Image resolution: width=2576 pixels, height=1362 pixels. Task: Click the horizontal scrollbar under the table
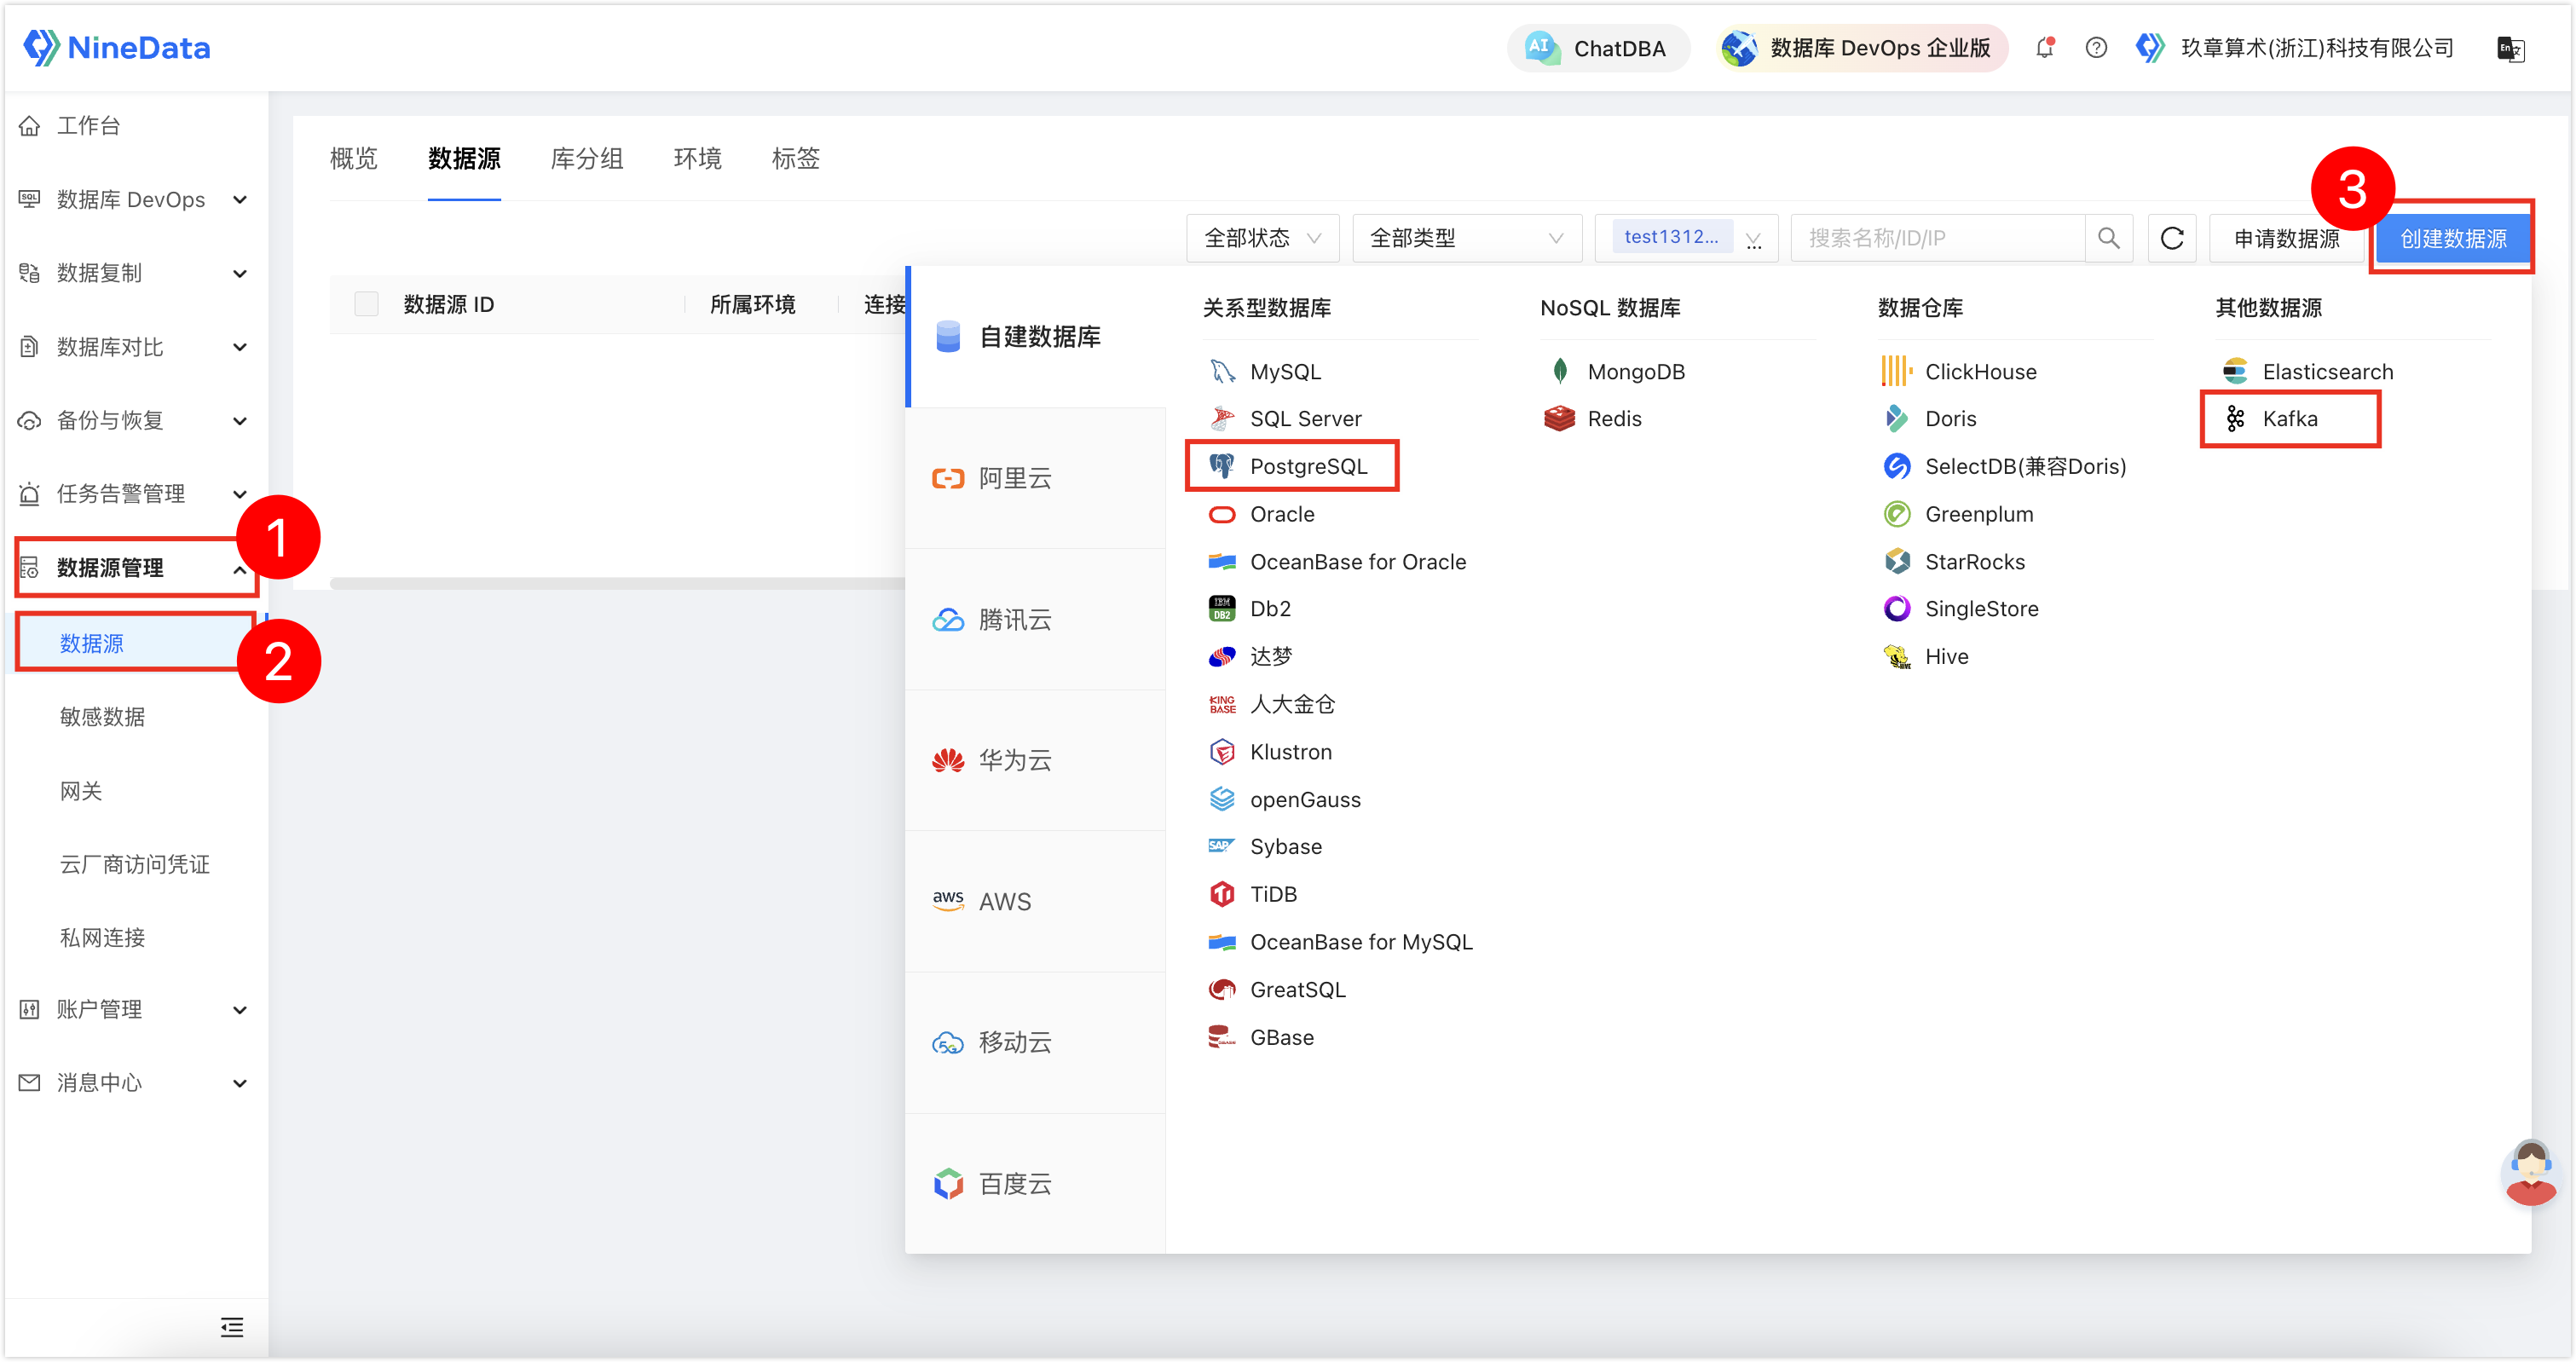(618, 584)
